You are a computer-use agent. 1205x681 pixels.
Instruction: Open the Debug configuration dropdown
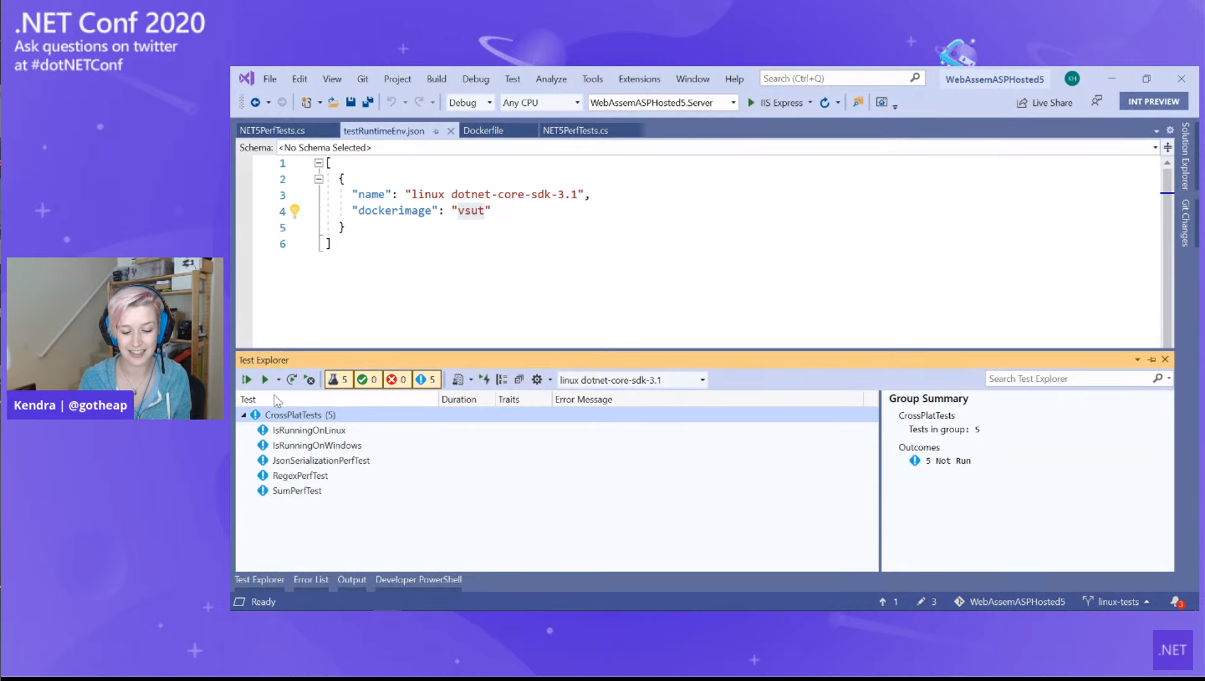pyautogui.click(x=470, y=103)
